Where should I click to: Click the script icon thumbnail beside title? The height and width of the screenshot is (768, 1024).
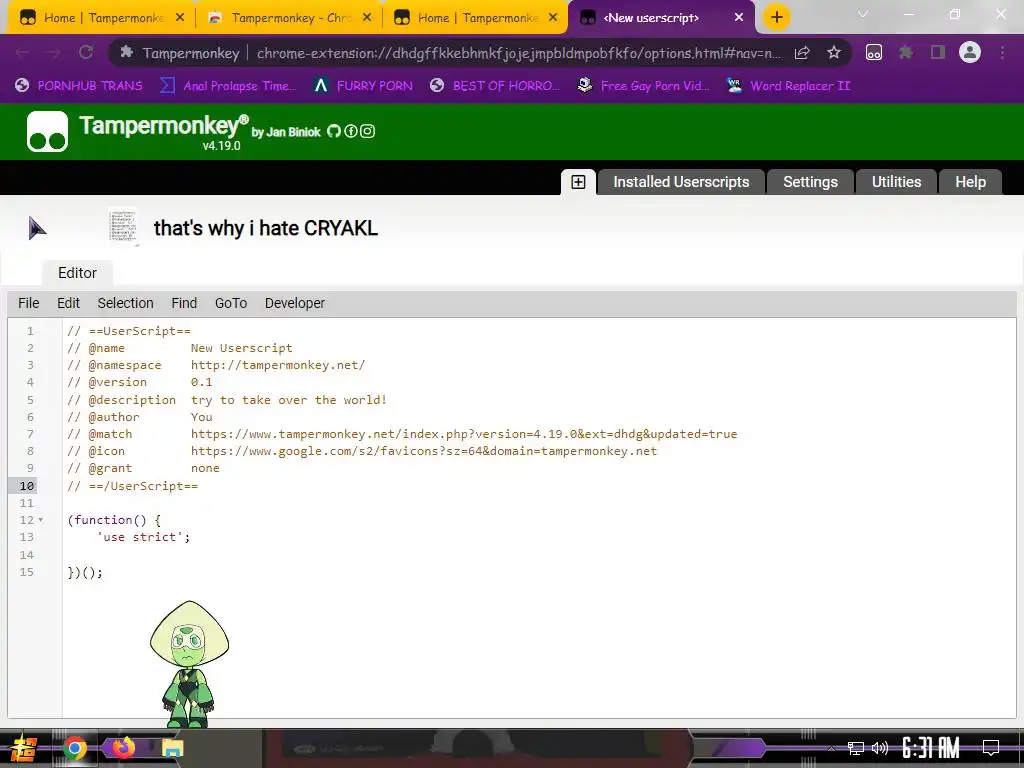[123, 227]
